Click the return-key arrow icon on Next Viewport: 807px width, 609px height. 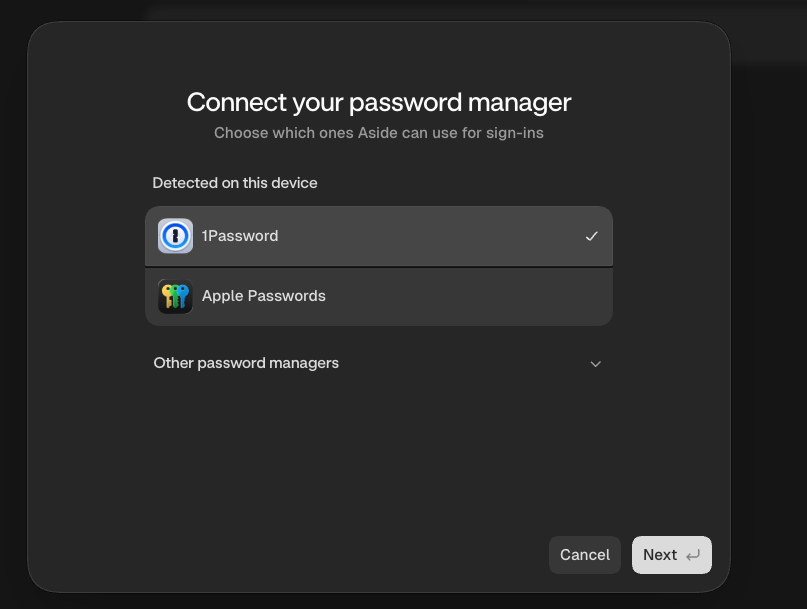pyautogui.click(x=693, y=555)
